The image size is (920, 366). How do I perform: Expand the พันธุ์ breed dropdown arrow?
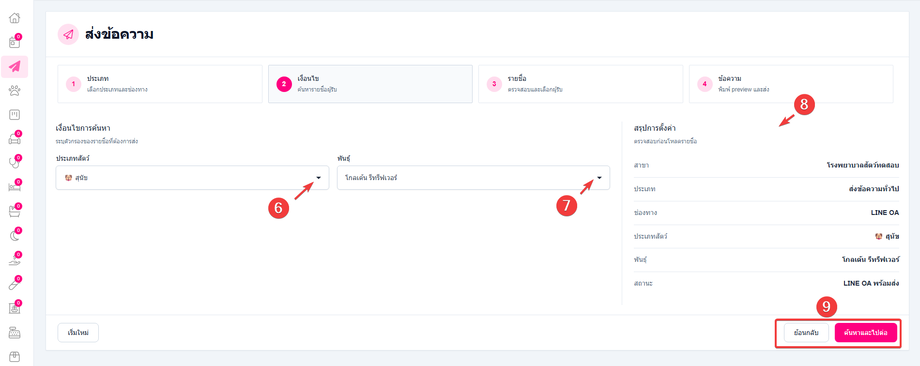point(600,178)
